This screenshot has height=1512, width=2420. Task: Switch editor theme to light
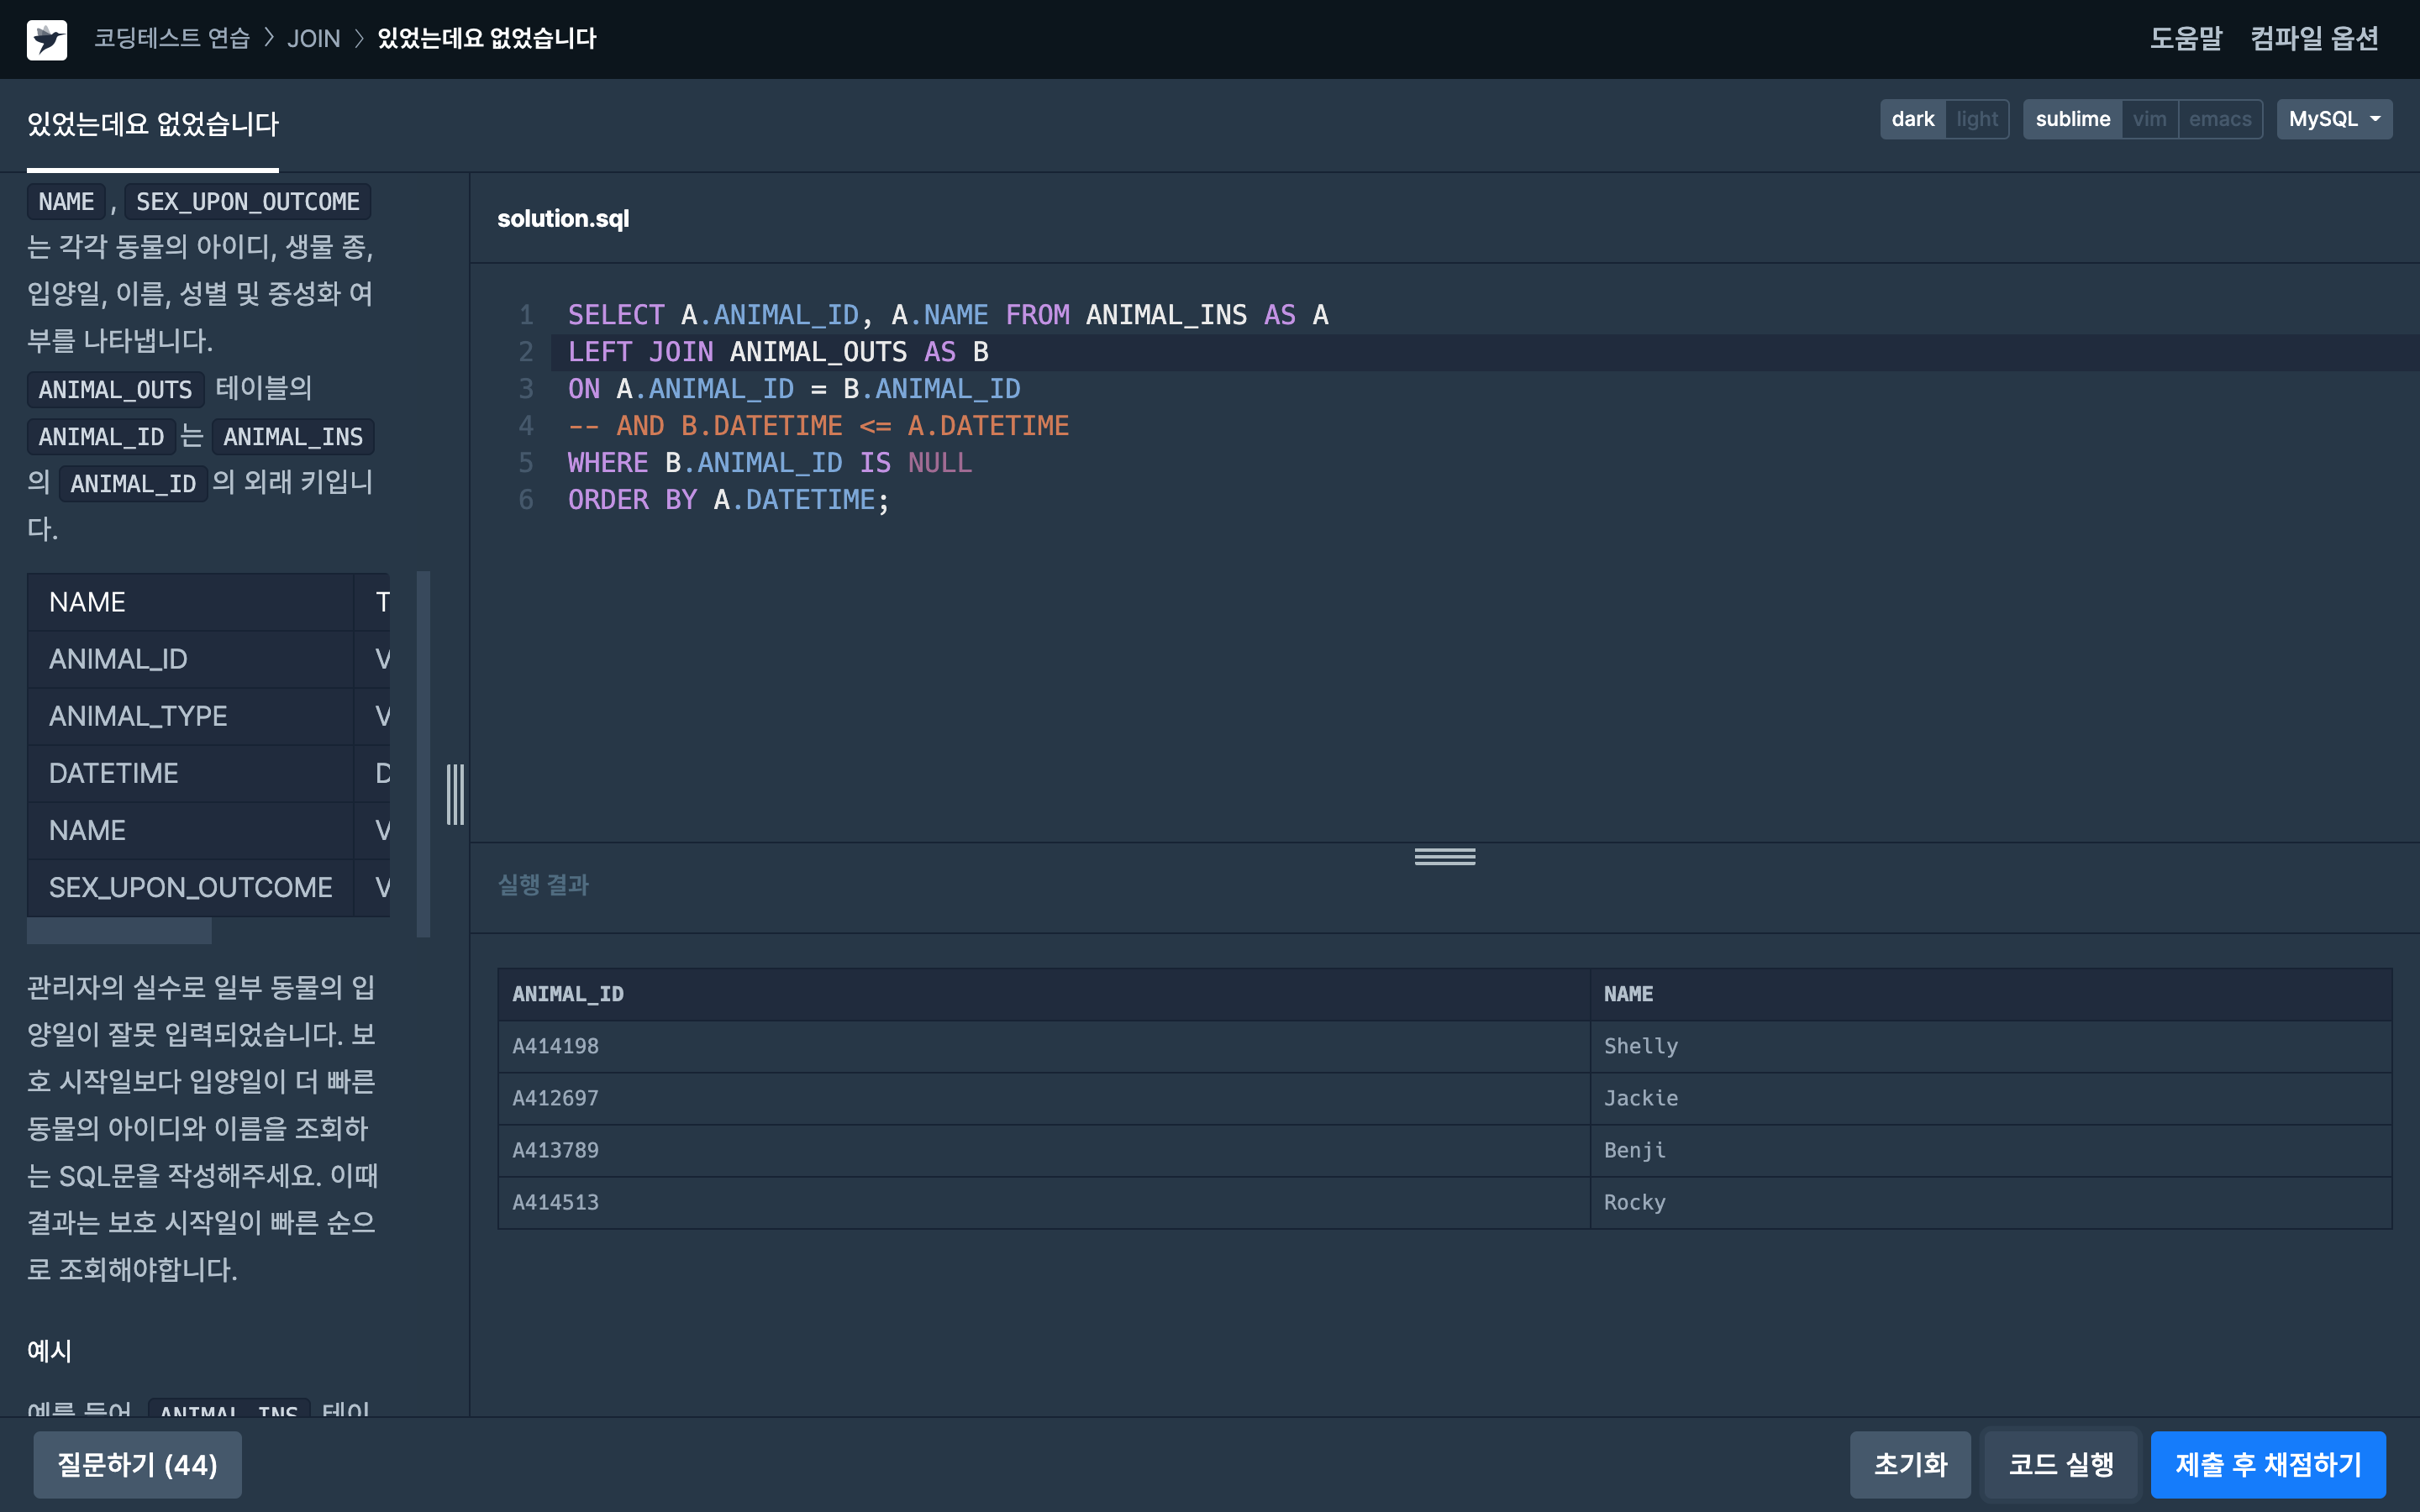(x=1976, y=119)
